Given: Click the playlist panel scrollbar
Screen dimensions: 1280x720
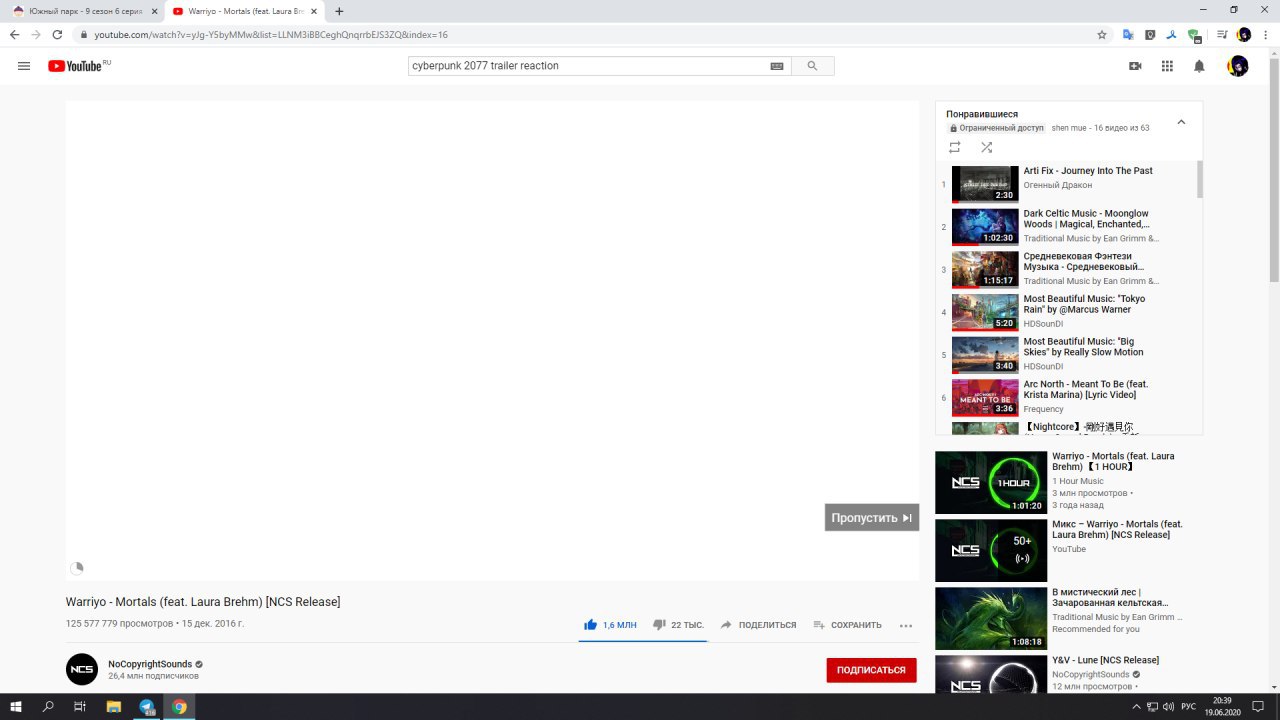Looking at the screenshot, I should click(1200, 180).
